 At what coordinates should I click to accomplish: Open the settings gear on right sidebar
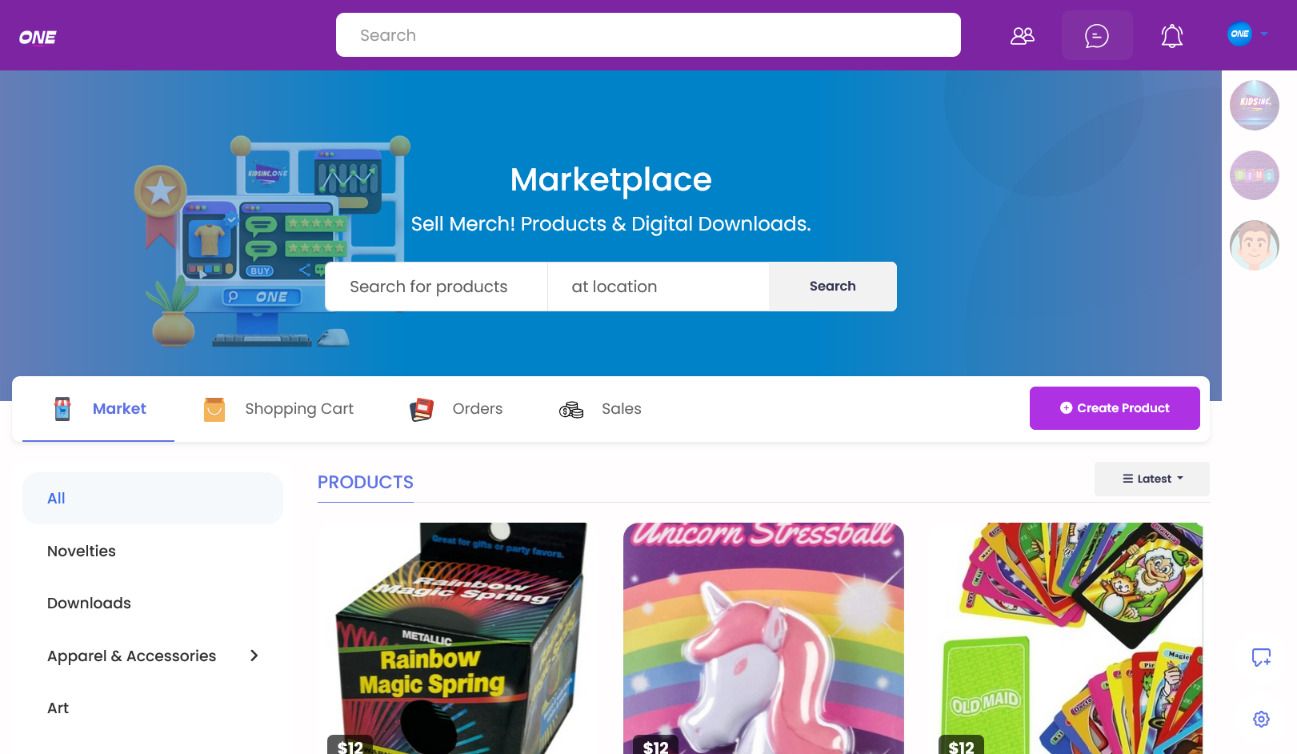(1261, 719)
